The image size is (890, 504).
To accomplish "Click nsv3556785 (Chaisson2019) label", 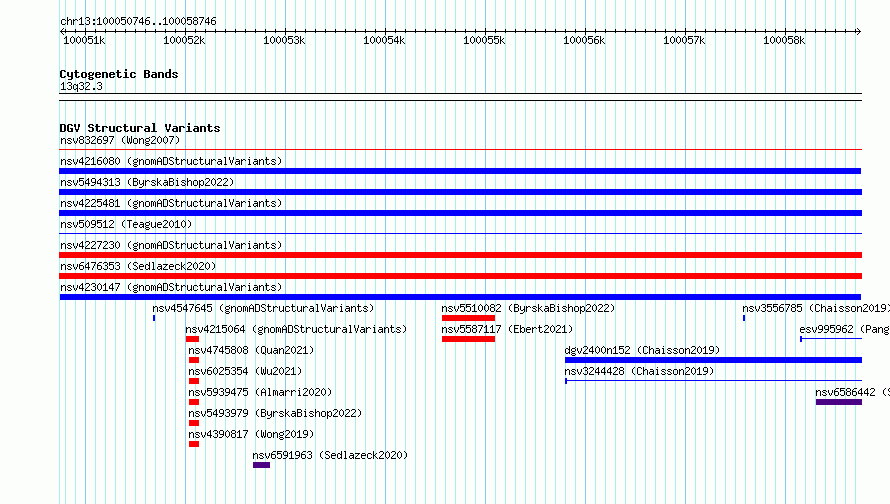I will [816, 308].
